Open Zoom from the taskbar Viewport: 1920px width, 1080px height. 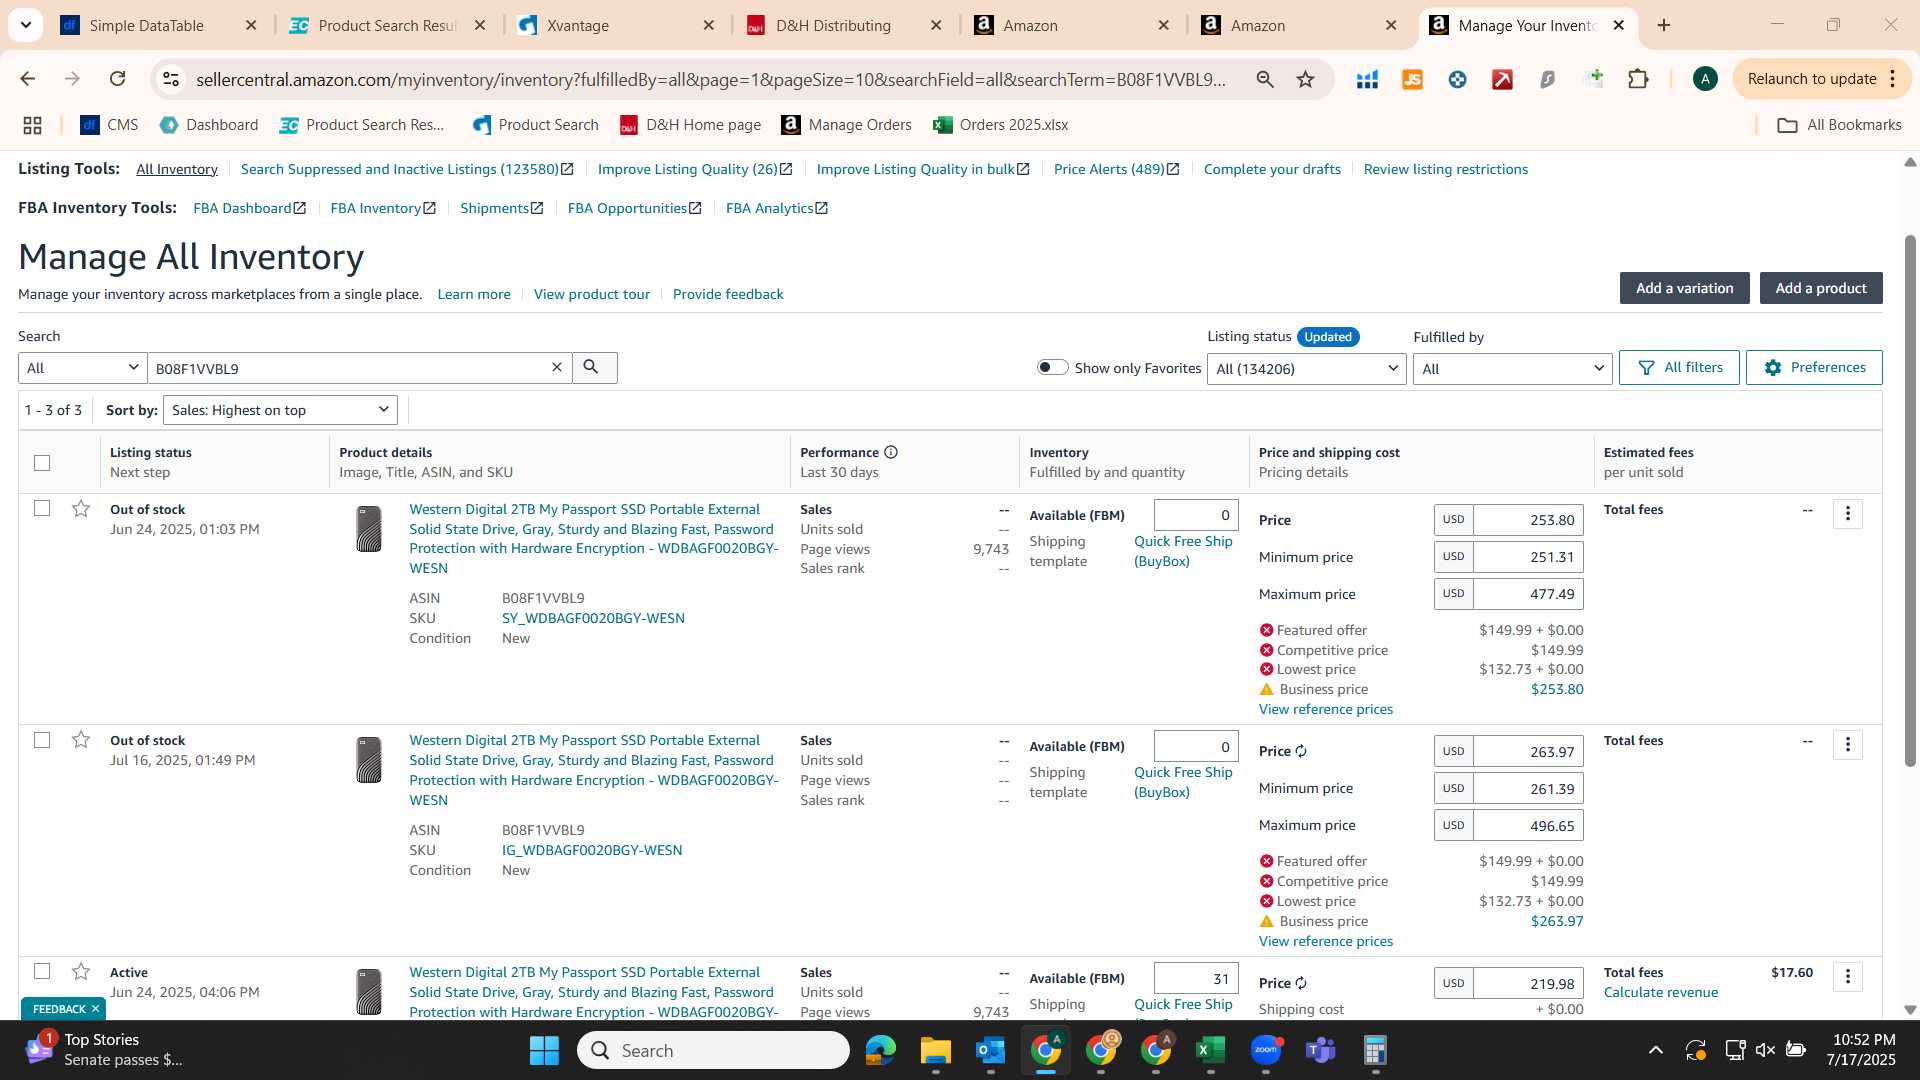coord(1266,1050)
